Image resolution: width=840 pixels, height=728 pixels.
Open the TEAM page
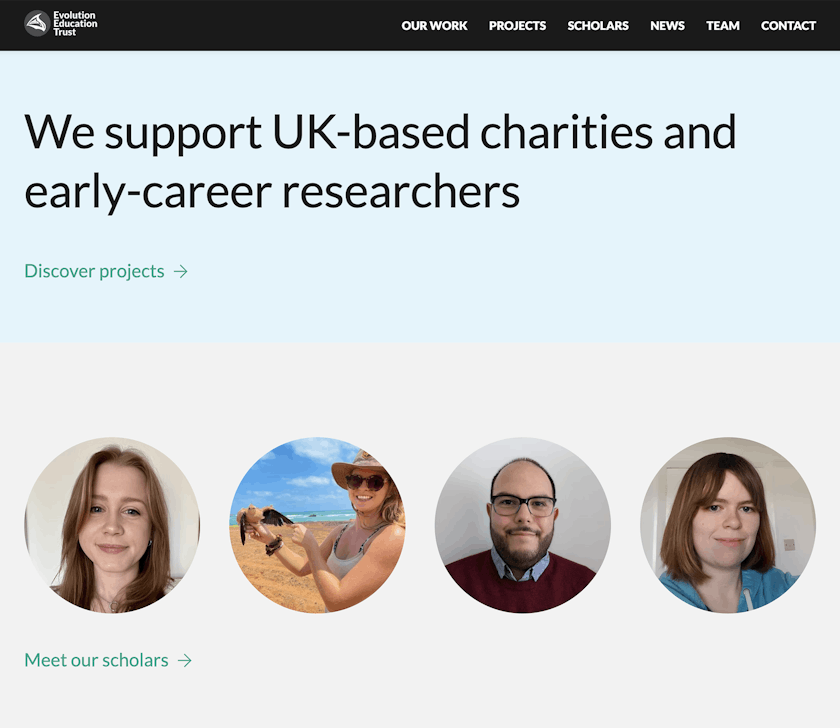click(722, 26)
